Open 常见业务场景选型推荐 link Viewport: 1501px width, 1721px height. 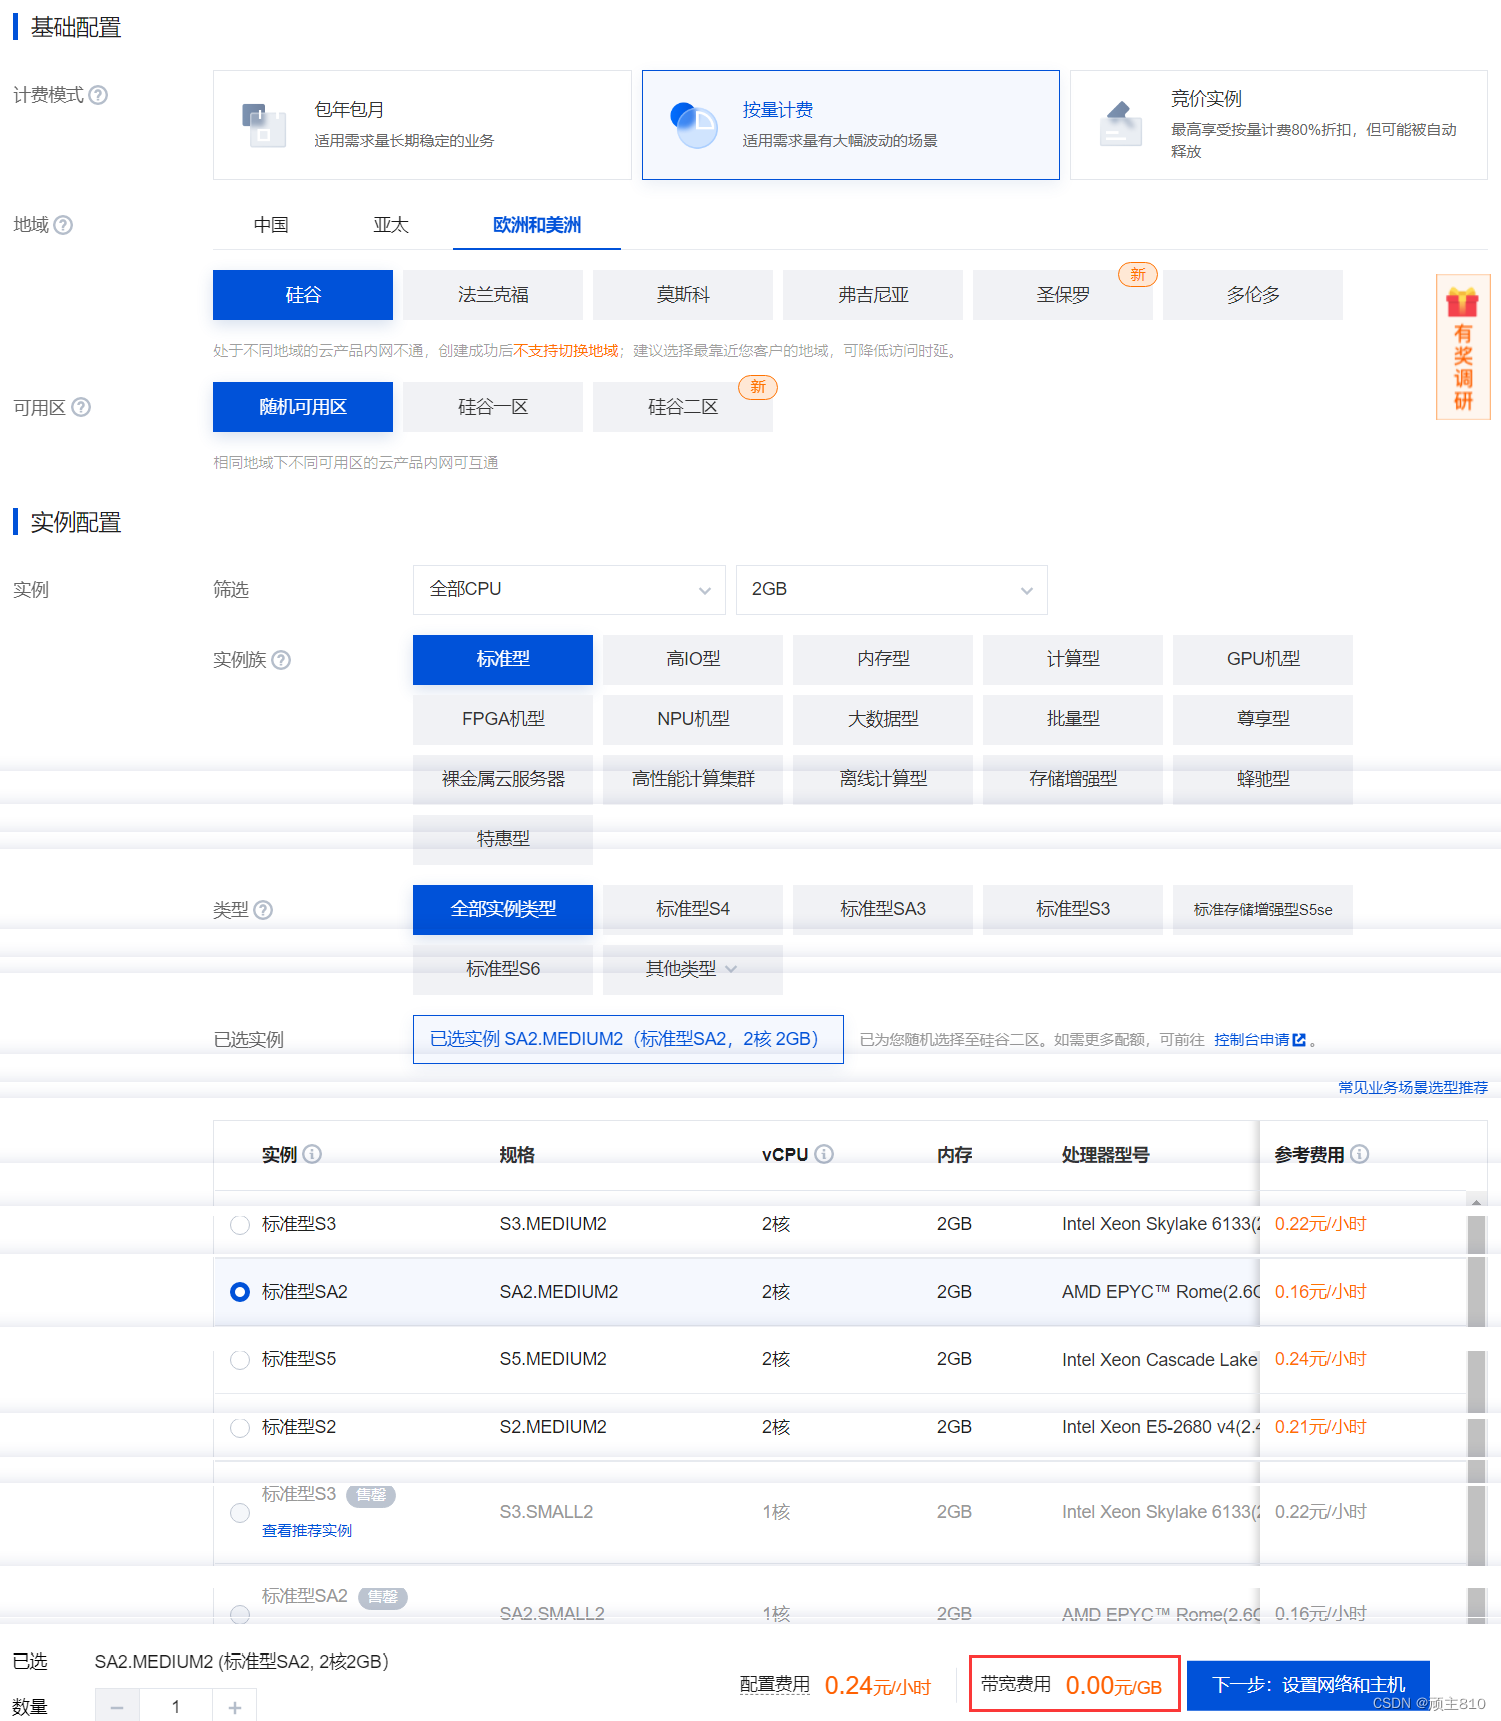[1413, 1087]
